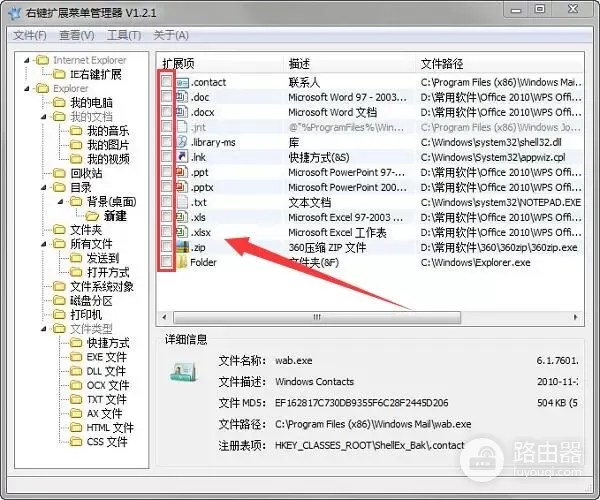This screenshot has width=600, height=500.
Task: Click the .xlsx file icon
Action: click(x=182, y=232)
